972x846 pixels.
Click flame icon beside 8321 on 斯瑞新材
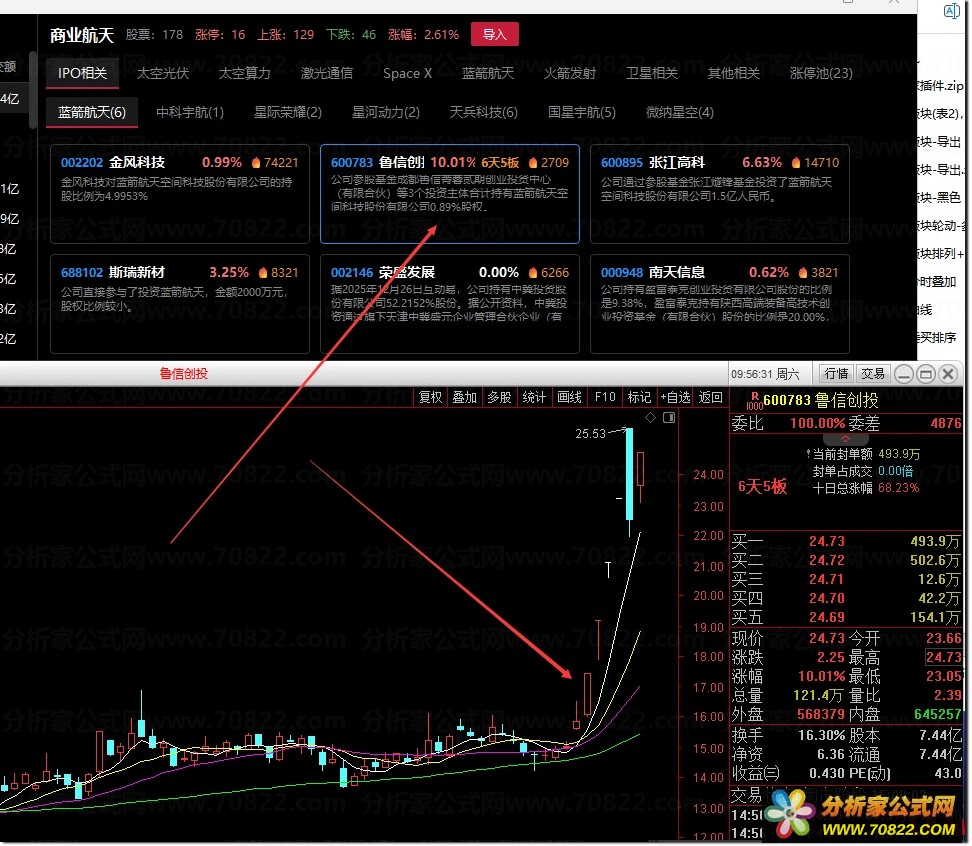coord(263,272)
